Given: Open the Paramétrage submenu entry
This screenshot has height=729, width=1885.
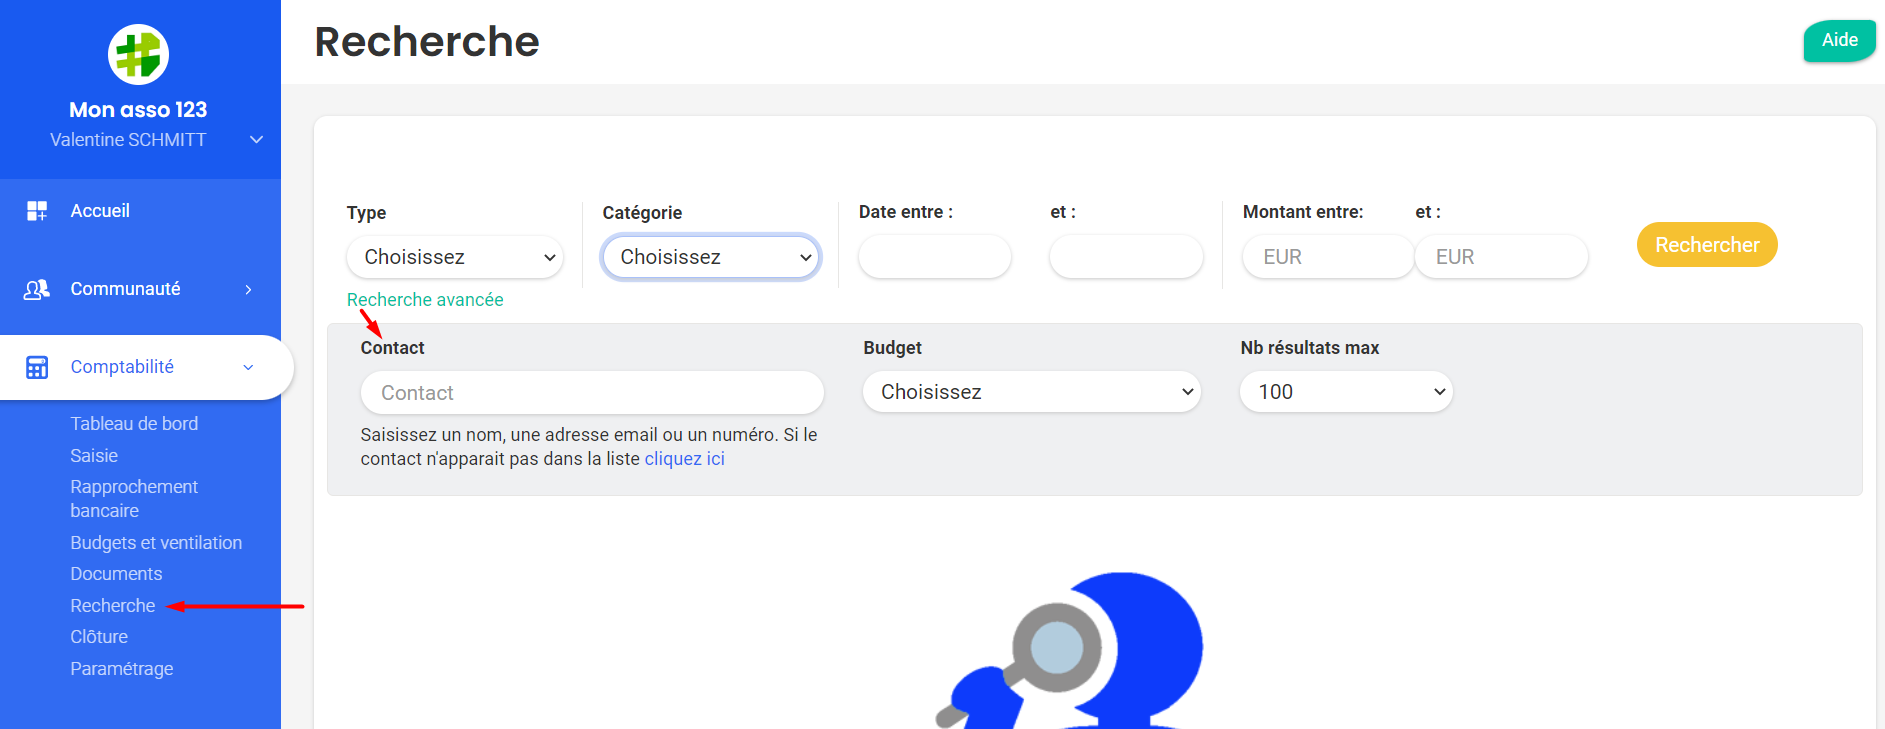Looking at the screenshot, I should (x=122, y=669).
